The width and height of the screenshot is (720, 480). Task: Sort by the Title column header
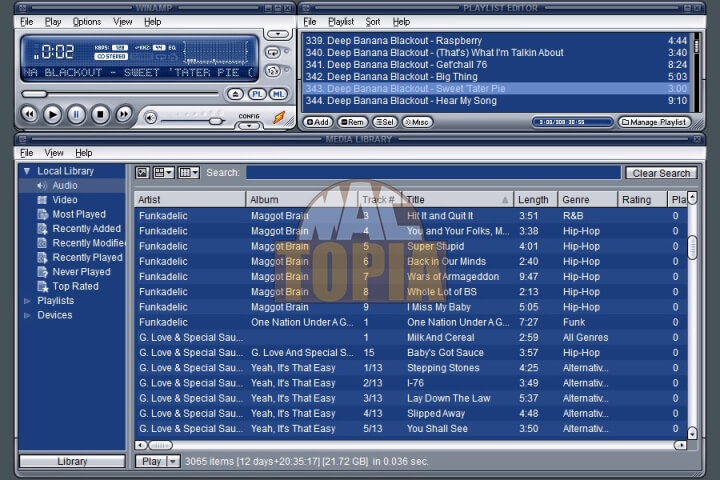[457, 199]
